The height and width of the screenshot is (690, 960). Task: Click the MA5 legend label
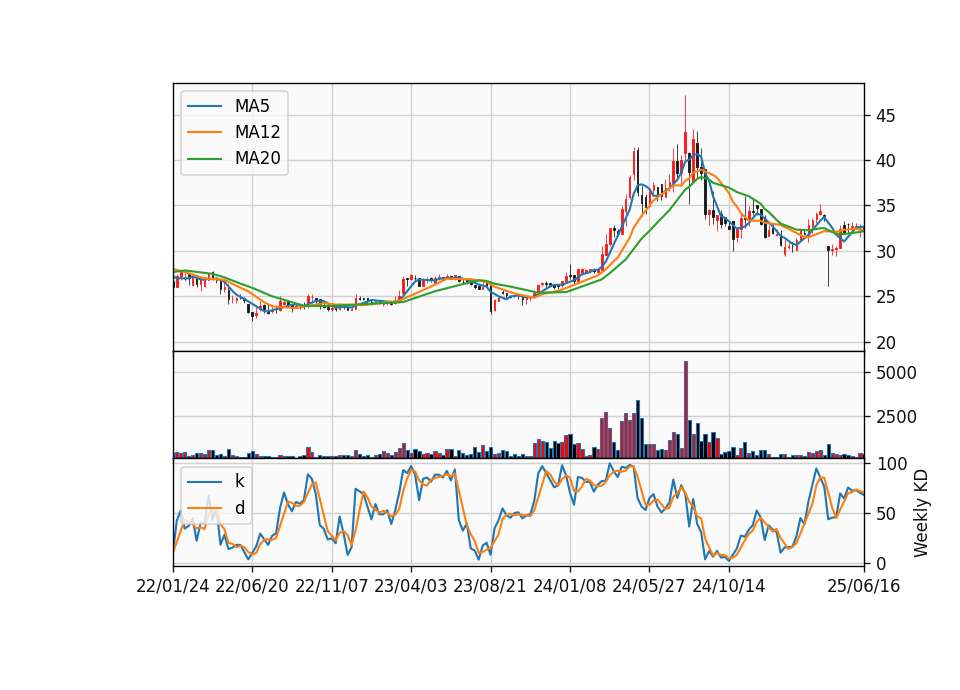pos(252,106)
